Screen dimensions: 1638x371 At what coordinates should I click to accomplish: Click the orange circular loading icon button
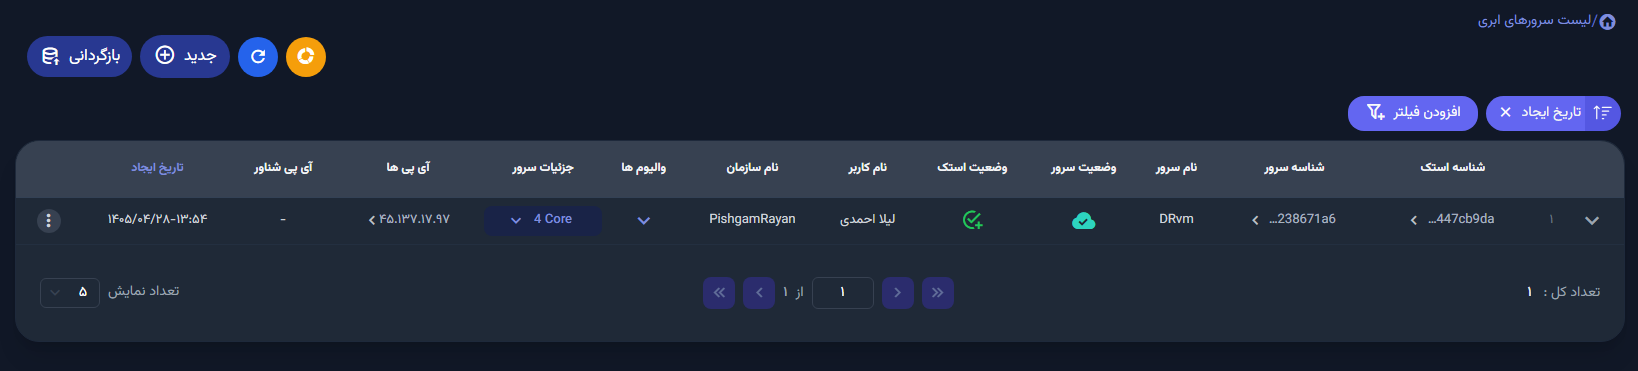[x=306, y=56]
